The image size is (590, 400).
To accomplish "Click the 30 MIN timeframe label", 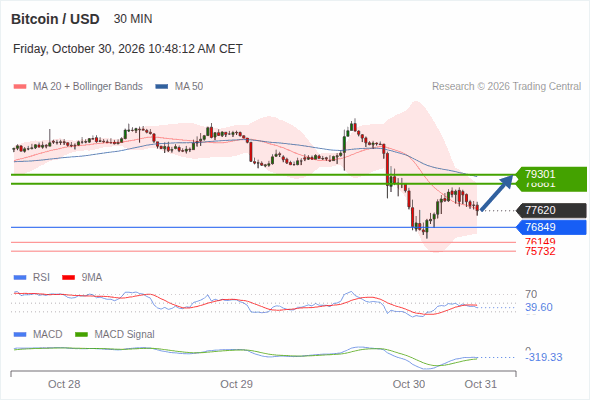I will coord(133,19).
